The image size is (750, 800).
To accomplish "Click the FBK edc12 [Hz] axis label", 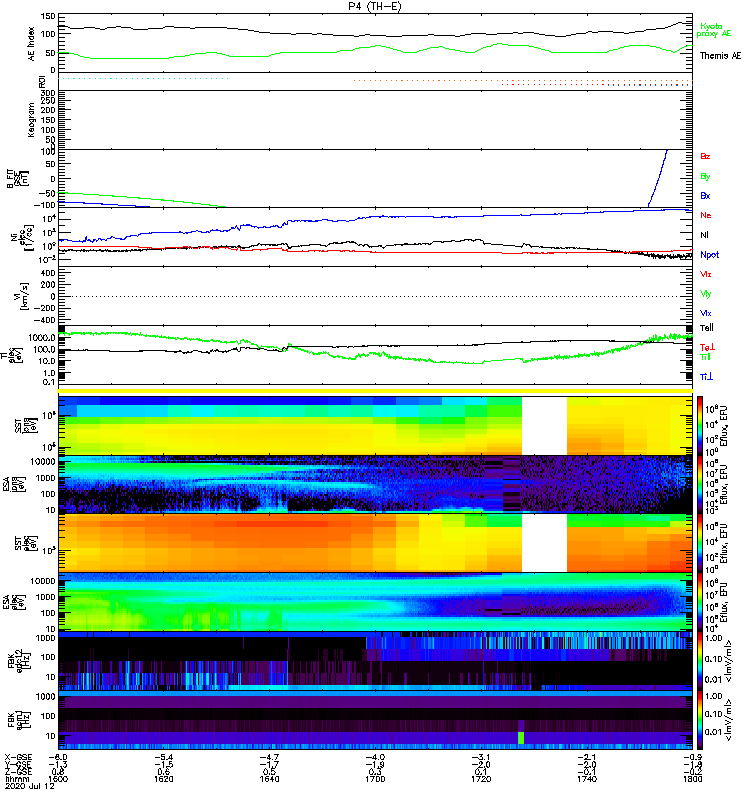I will 19,660.
